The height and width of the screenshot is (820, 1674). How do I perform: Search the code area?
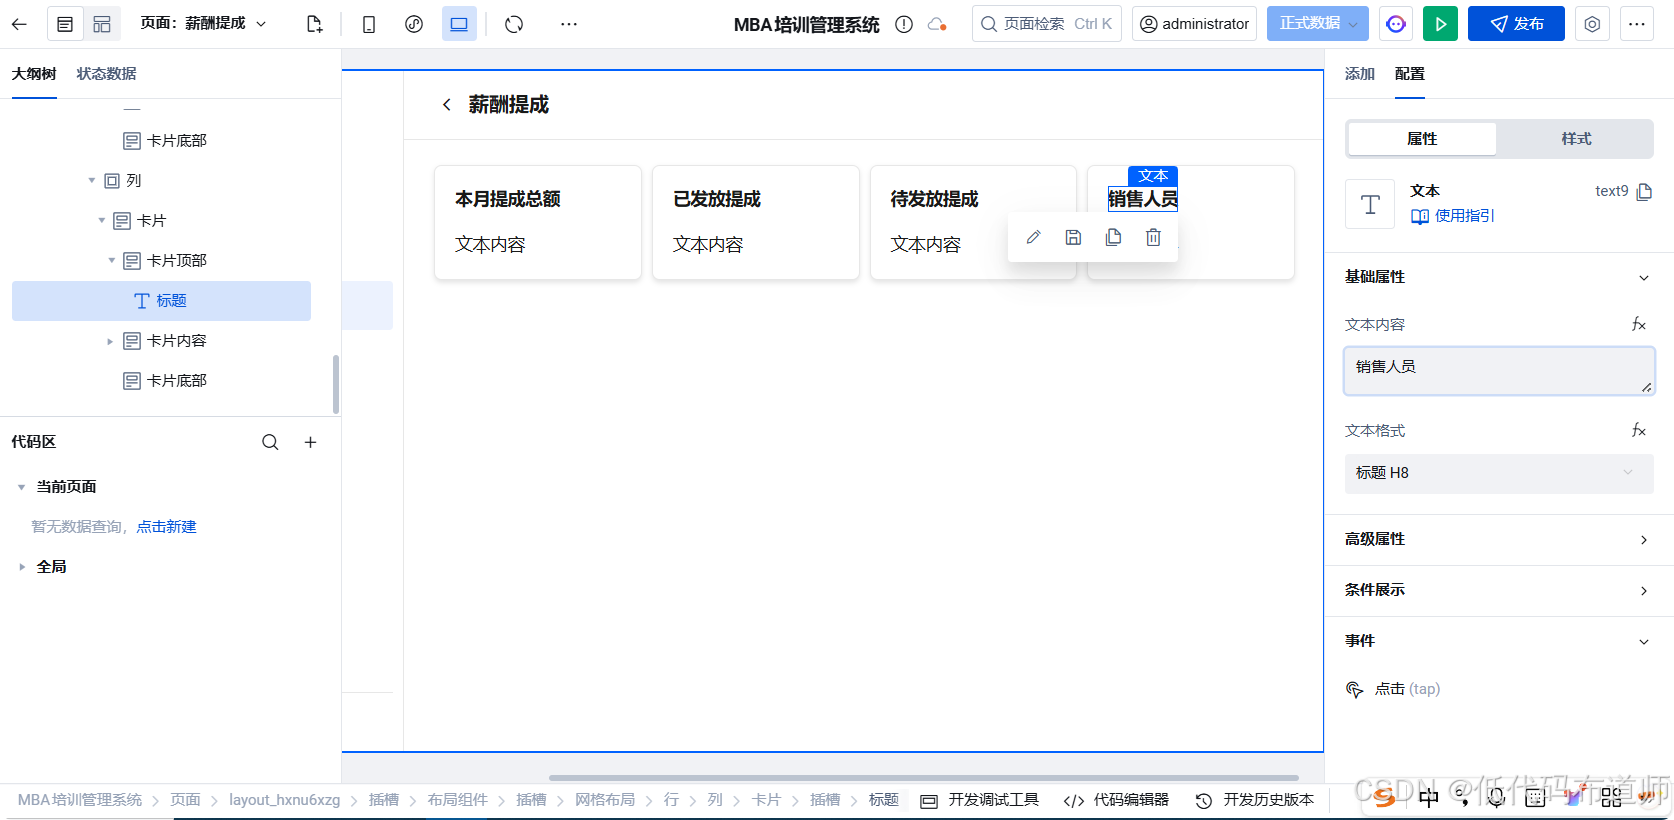pyautogui.click(x=270, y=442)
